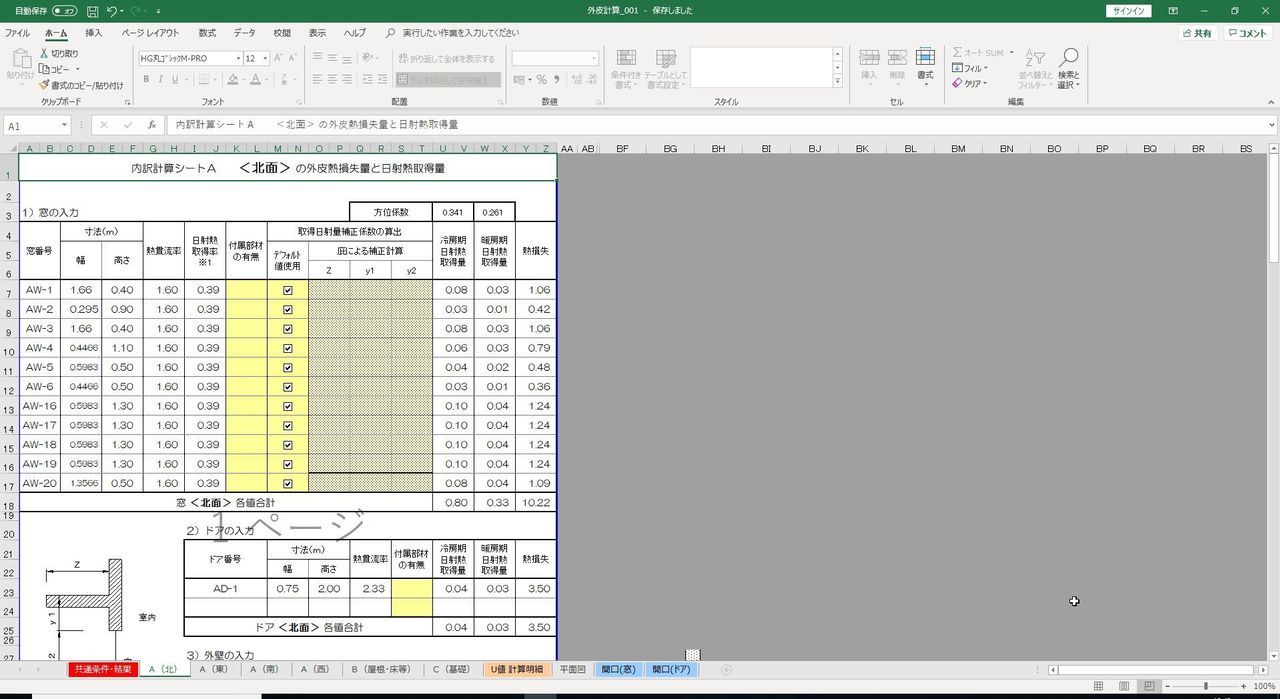The width and height of the screenshot is (1280, 699).
Task: Click the add new sheet plus button
Action: [727, 670]
